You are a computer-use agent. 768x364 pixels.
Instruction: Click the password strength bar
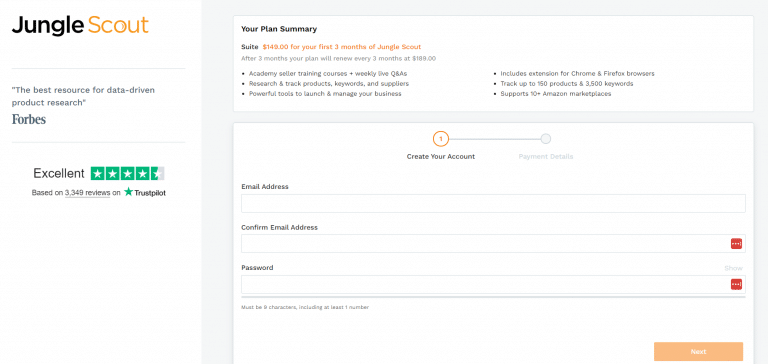pyautogui.click(x=493, y=296)
